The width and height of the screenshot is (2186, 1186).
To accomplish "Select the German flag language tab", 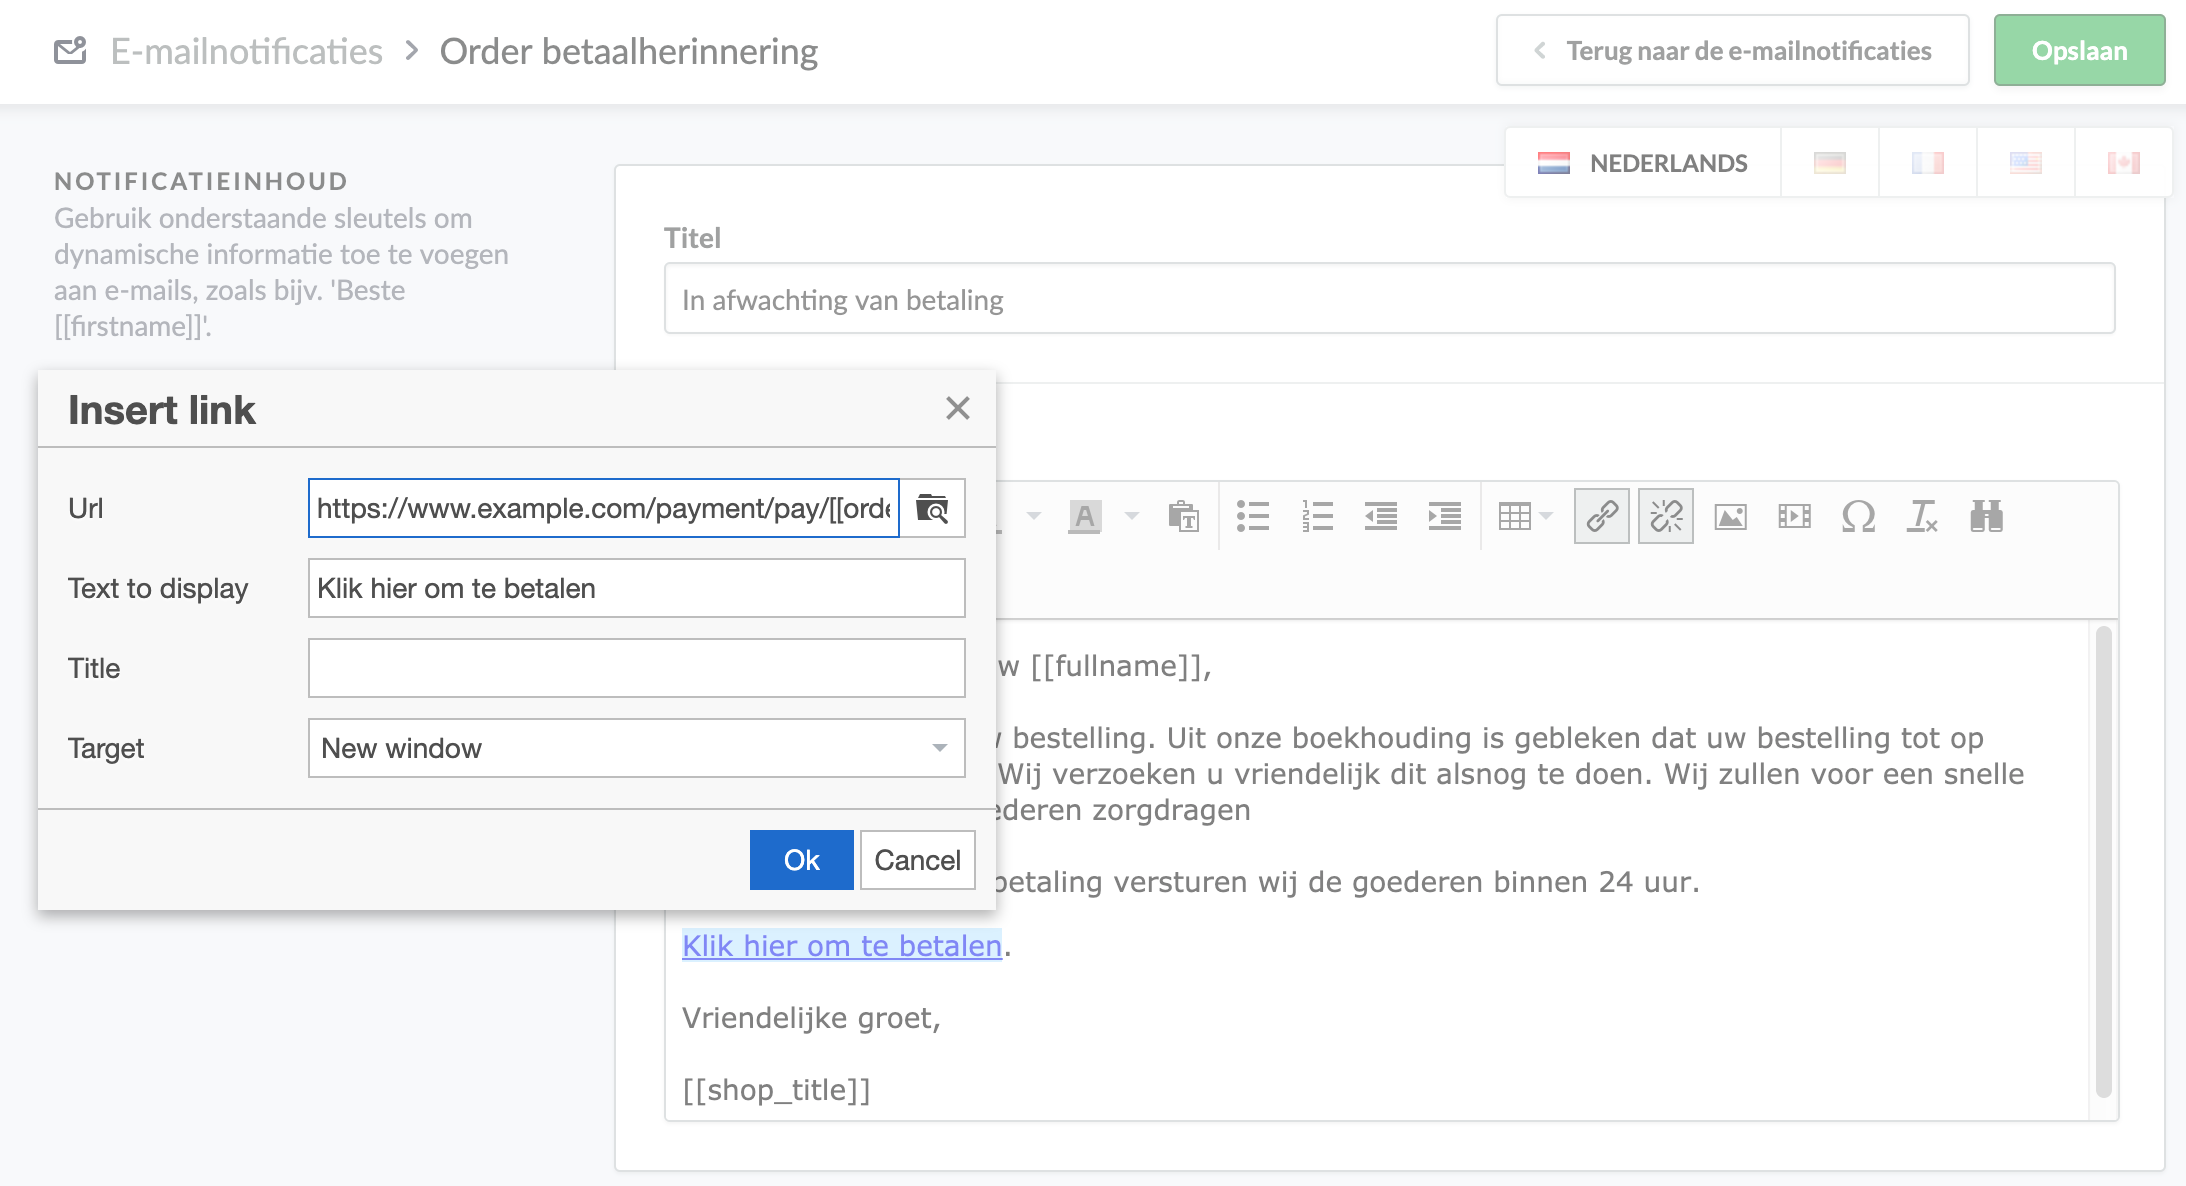I will [1830, 163].
